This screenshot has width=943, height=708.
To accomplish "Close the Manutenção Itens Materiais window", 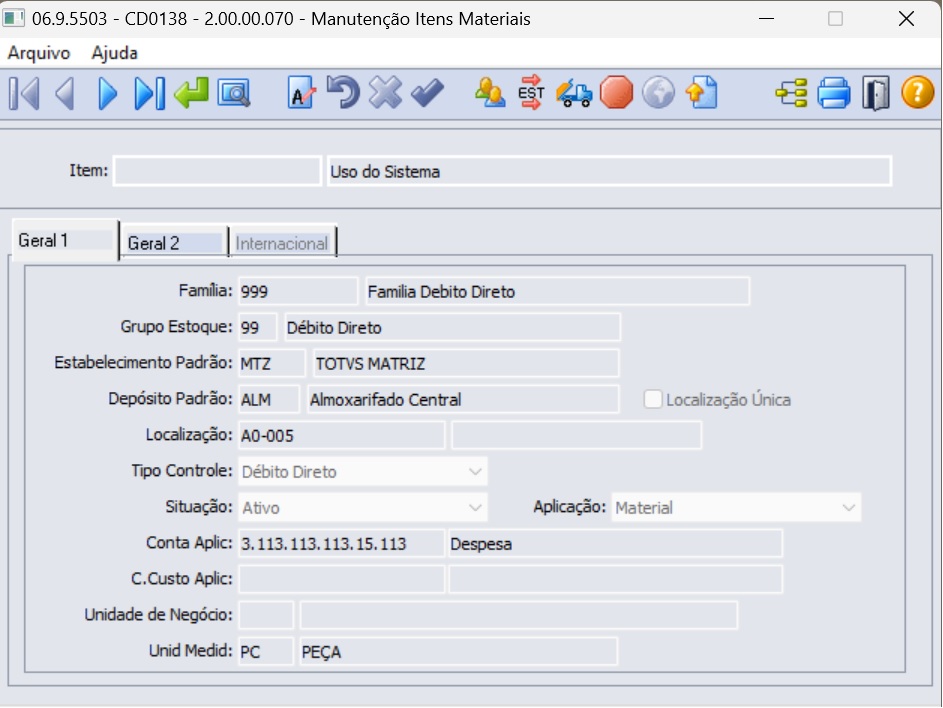I will (906, 19).
